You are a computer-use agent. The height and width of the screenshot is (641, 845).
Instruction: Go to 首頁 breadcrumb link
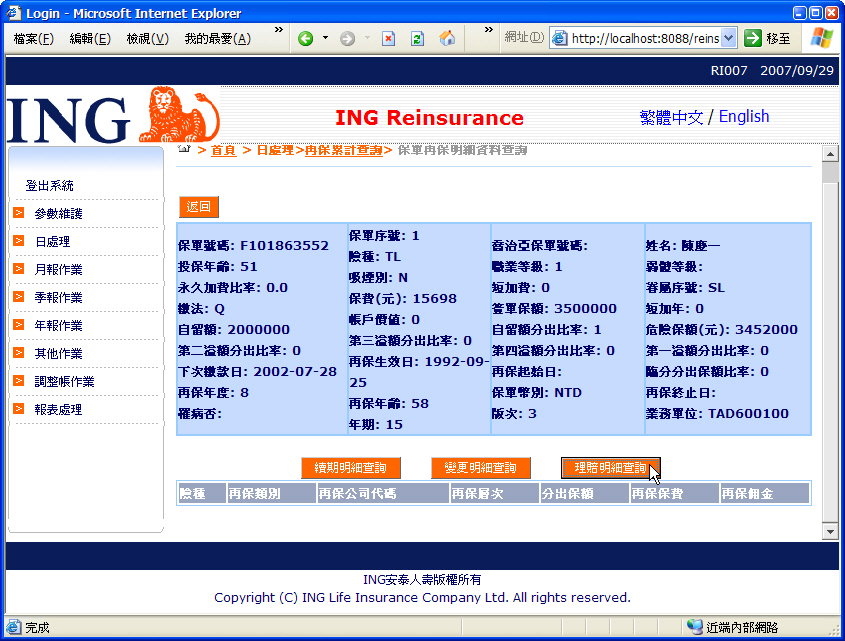223,150
